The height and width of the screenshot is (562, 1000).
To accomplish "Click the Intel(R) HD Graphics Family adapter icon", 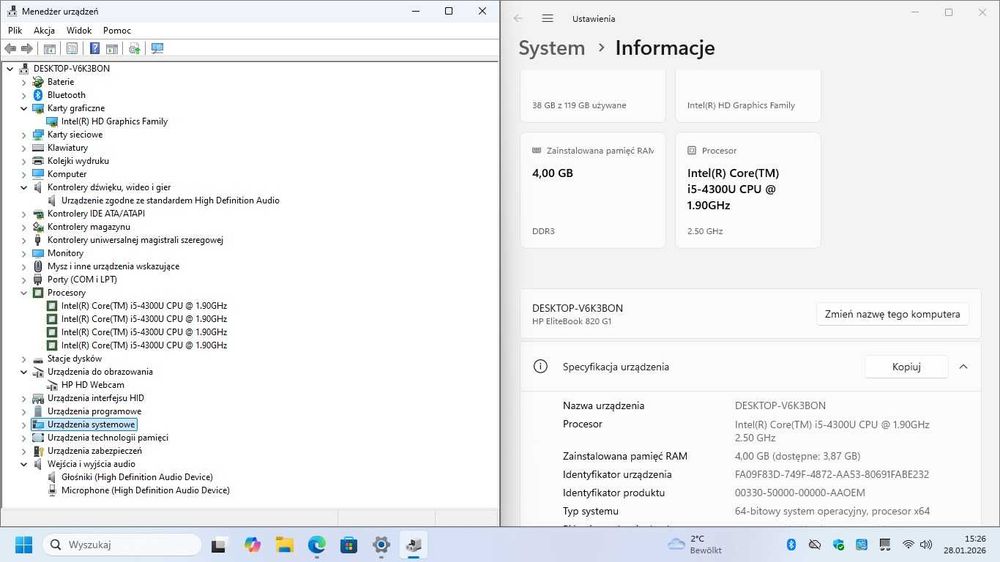I will (52, 121).
